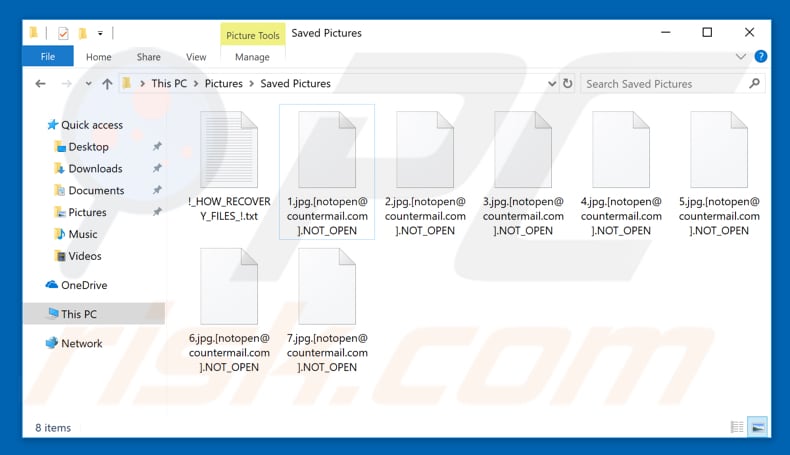Click the 7.jpg.[notopen@countermail.com].NOT_OPEN file name
This screenshot has width=790, height=455.
coord(327,353)
